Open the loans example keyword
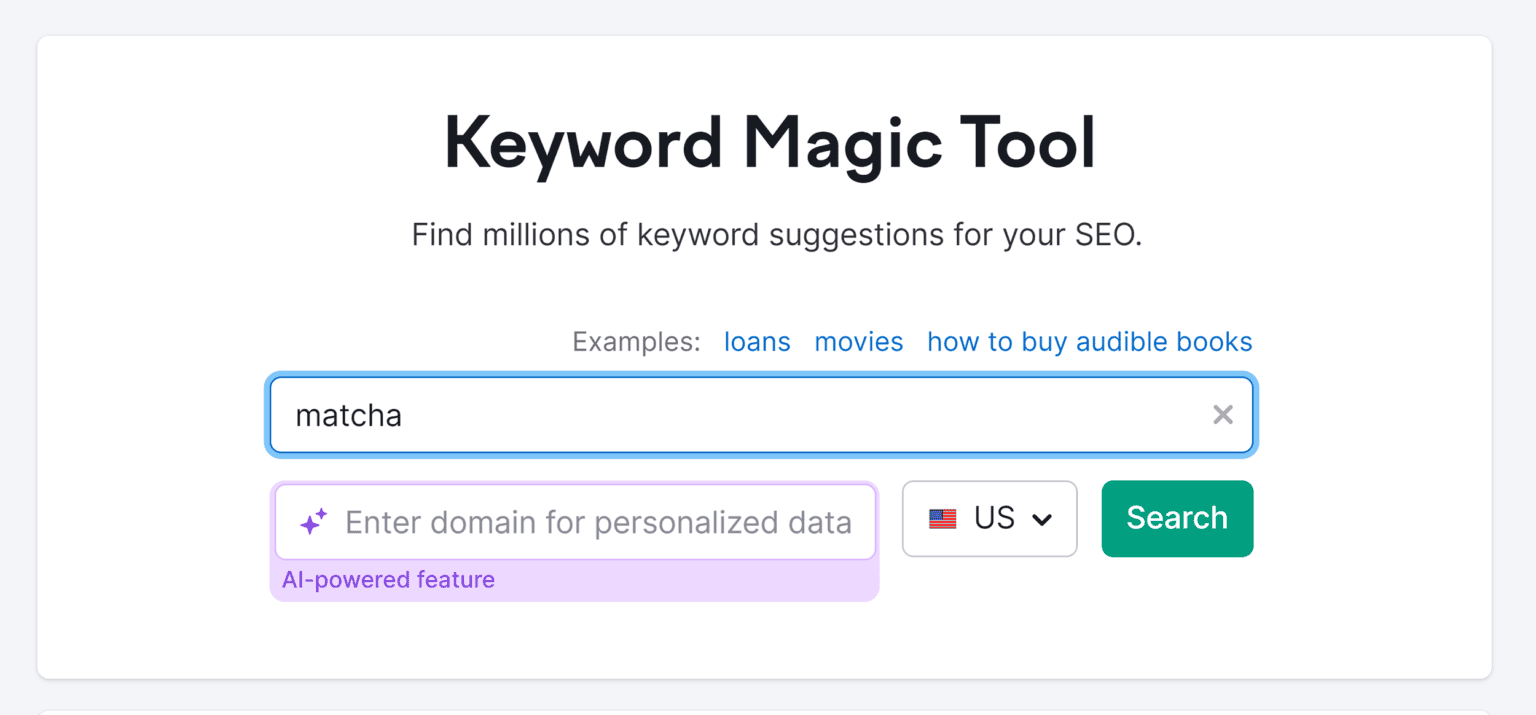Image resolution: width=1536 pixels, height=715 pixels. [757, 341]
